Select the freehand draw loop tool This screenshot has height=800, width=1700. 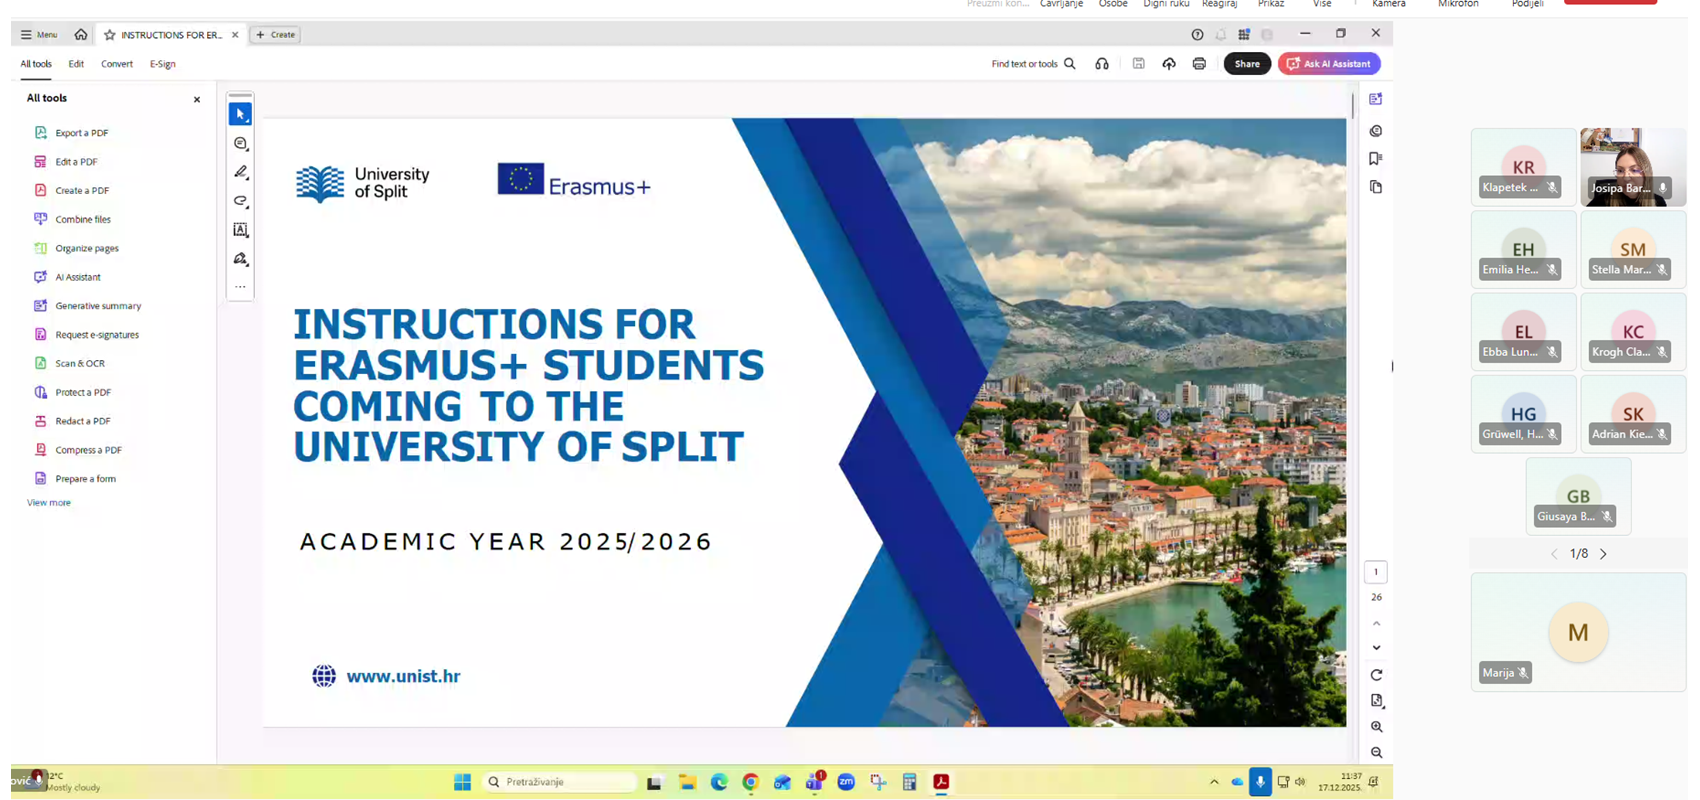point(240,201)
